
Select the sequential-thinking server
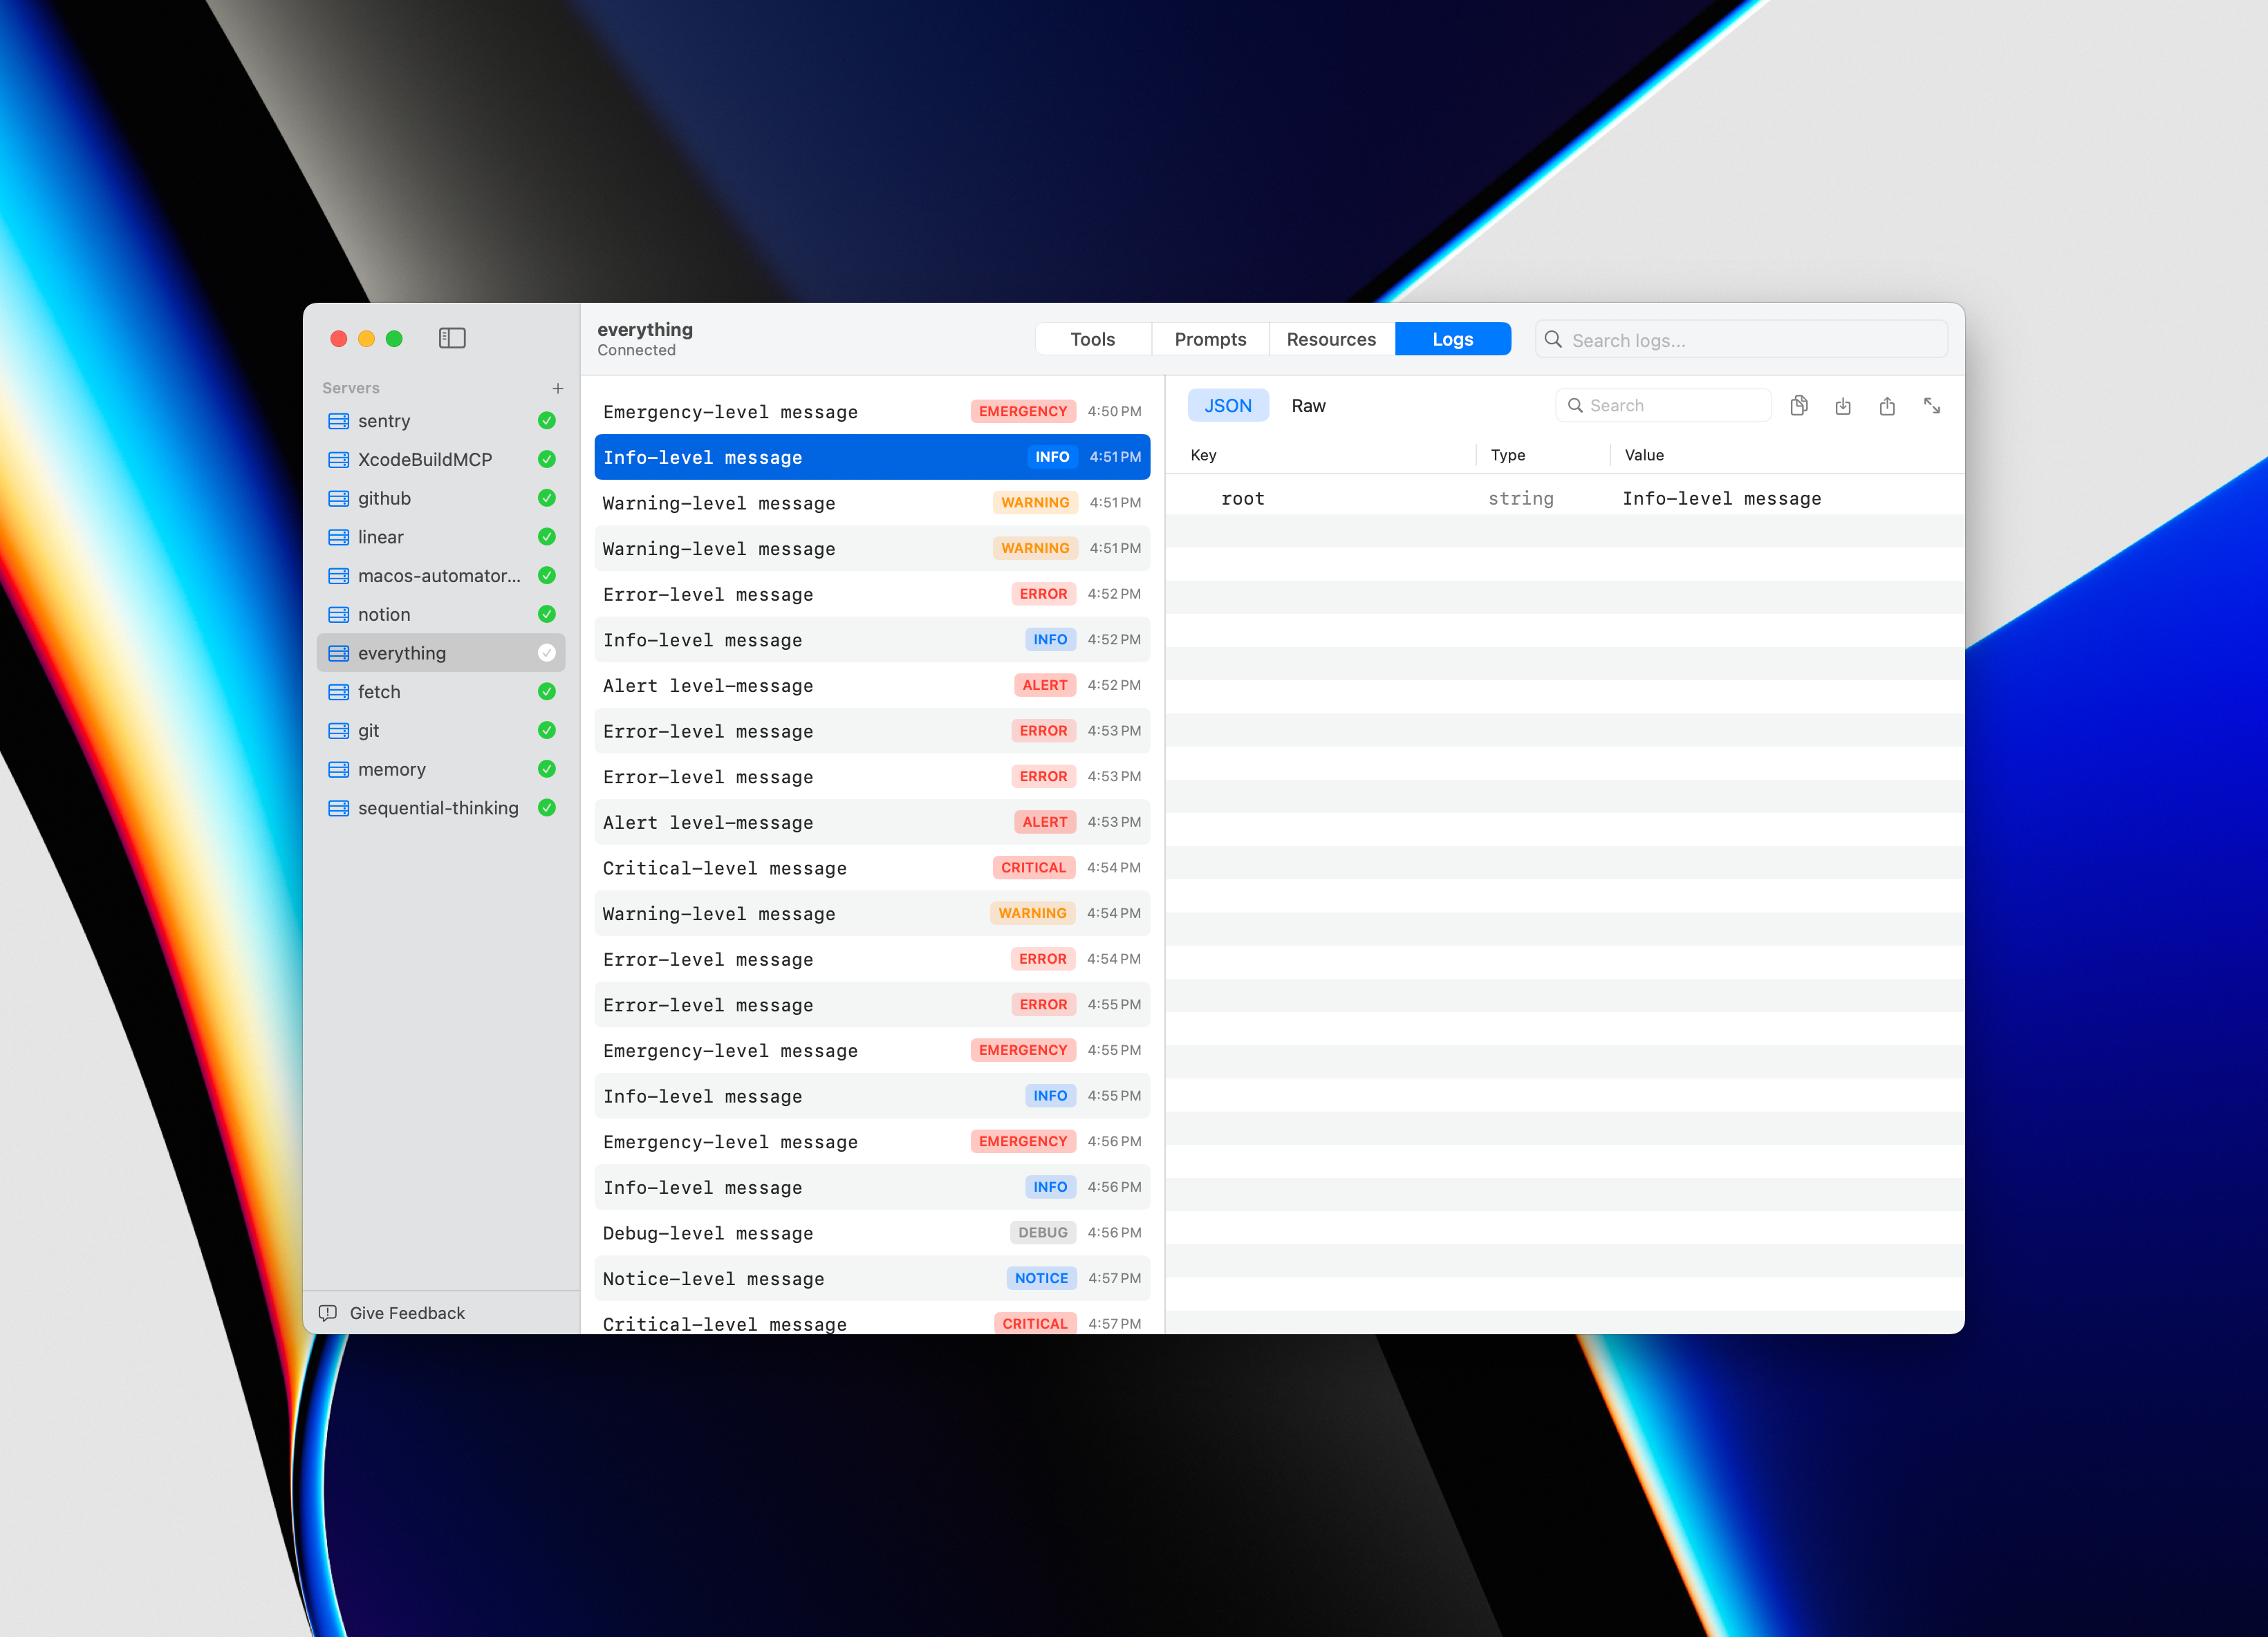pyautogui.click(x=438, y=808)
